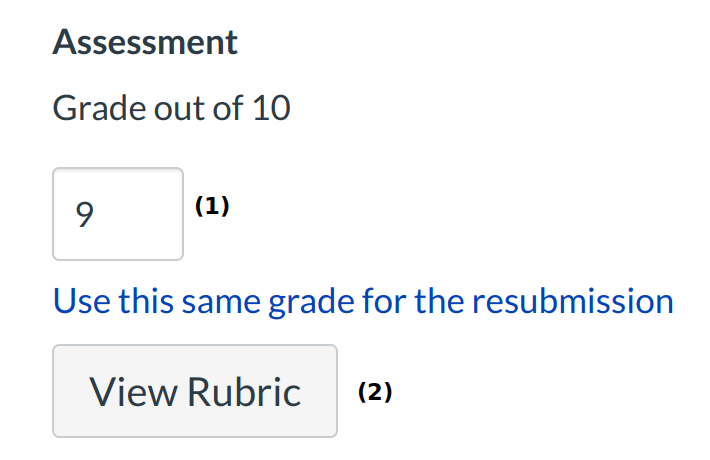
Task: Place cursor in the score text box
Action: point(118,214)
